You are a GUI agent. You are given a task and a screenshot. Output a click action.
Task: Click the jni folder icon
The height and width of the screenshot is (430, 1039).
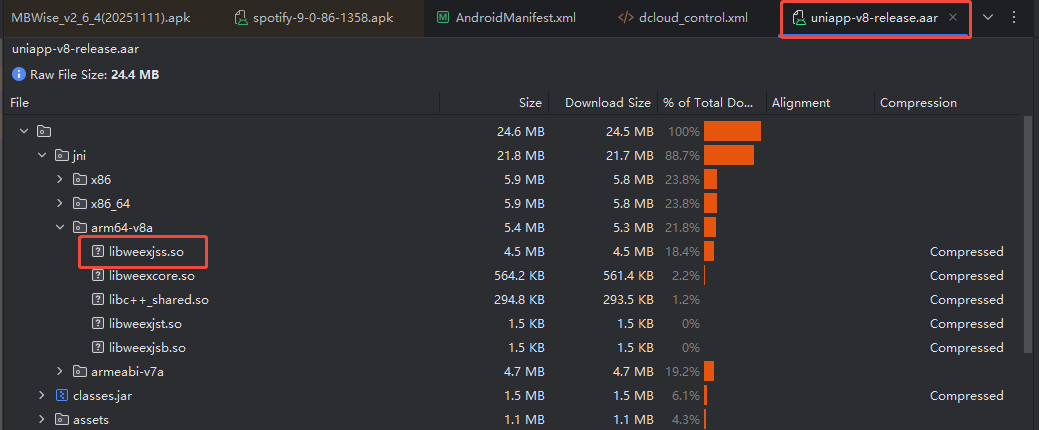click(62, 155)
